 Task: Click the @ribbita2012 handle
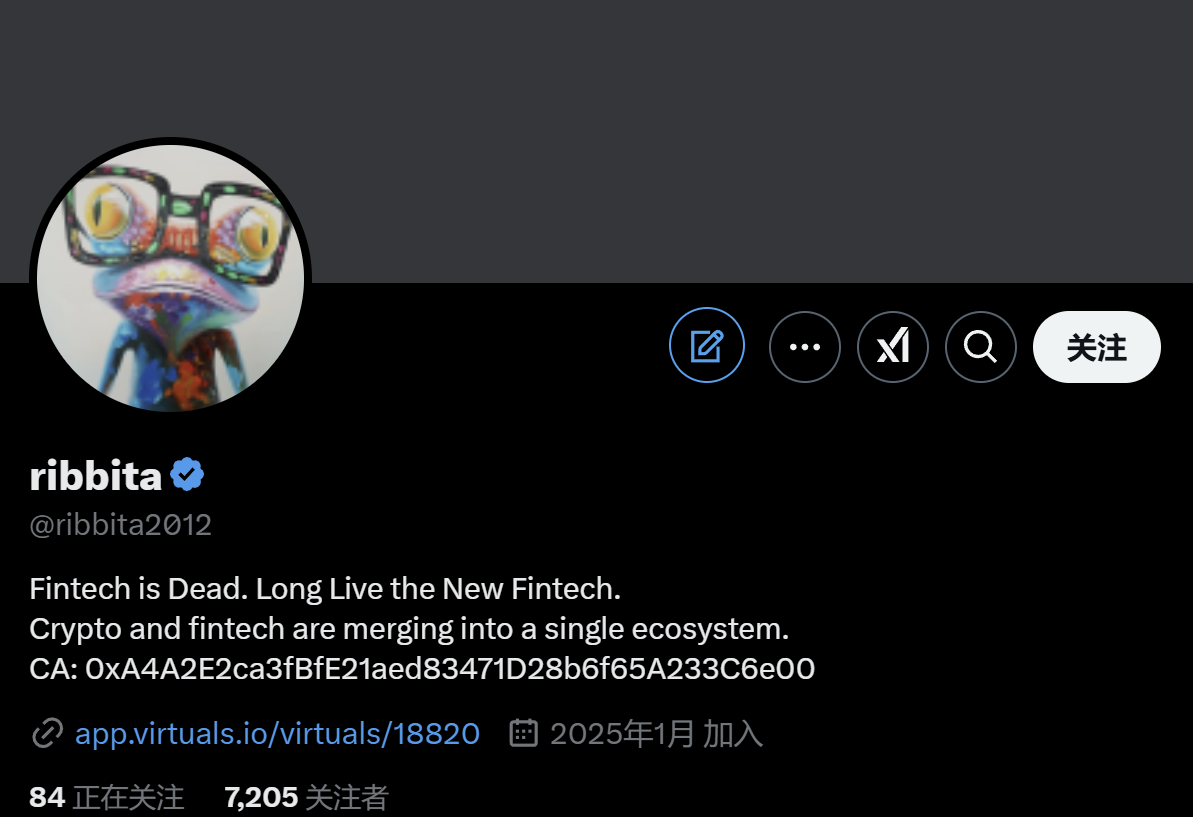click(121, 525)
